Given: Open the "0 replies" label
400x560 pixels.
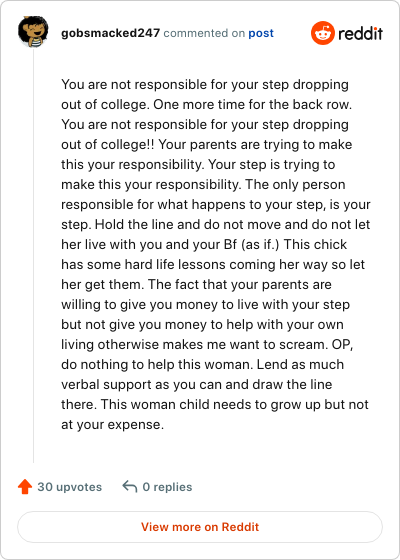Looking at the screenshot, I should [x=167, y=487].
